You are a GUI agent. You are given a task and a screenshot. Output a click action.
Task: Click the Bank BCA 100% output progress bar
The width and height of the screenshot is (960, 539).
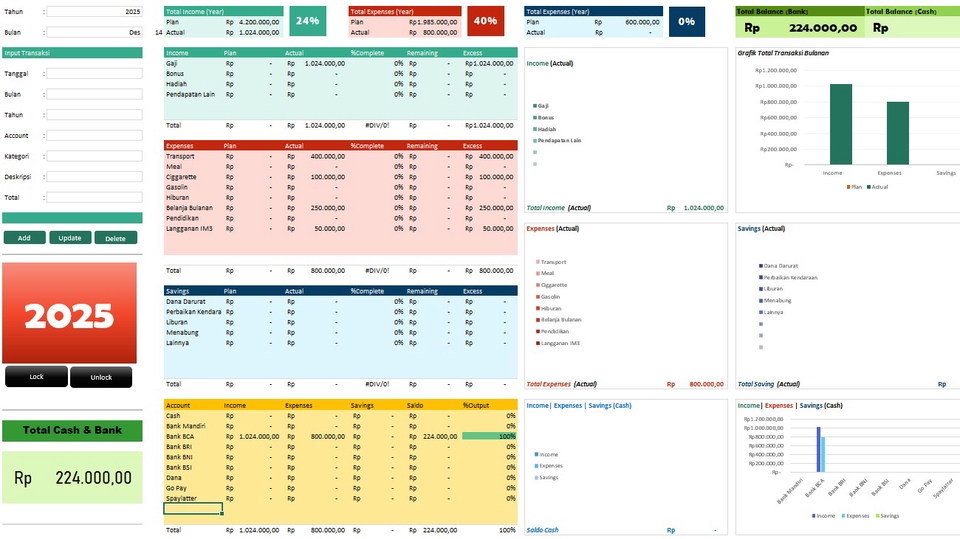coord(489,436)
